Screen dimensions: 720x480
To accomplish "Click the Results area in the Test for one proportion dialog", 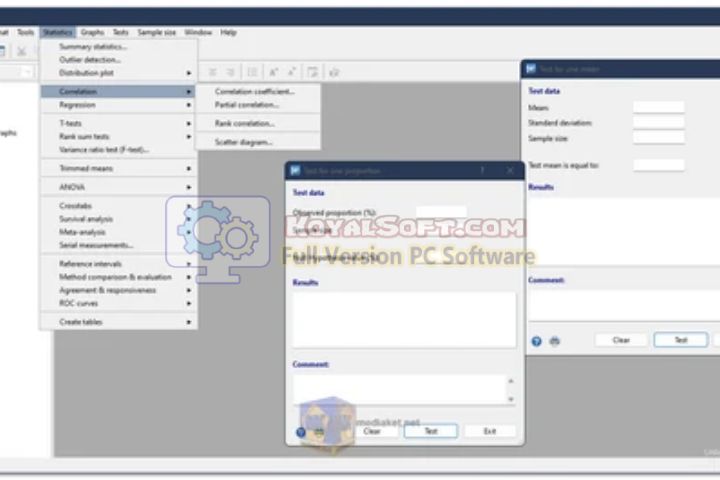I will pyautogui.click(x=404, y=320).
